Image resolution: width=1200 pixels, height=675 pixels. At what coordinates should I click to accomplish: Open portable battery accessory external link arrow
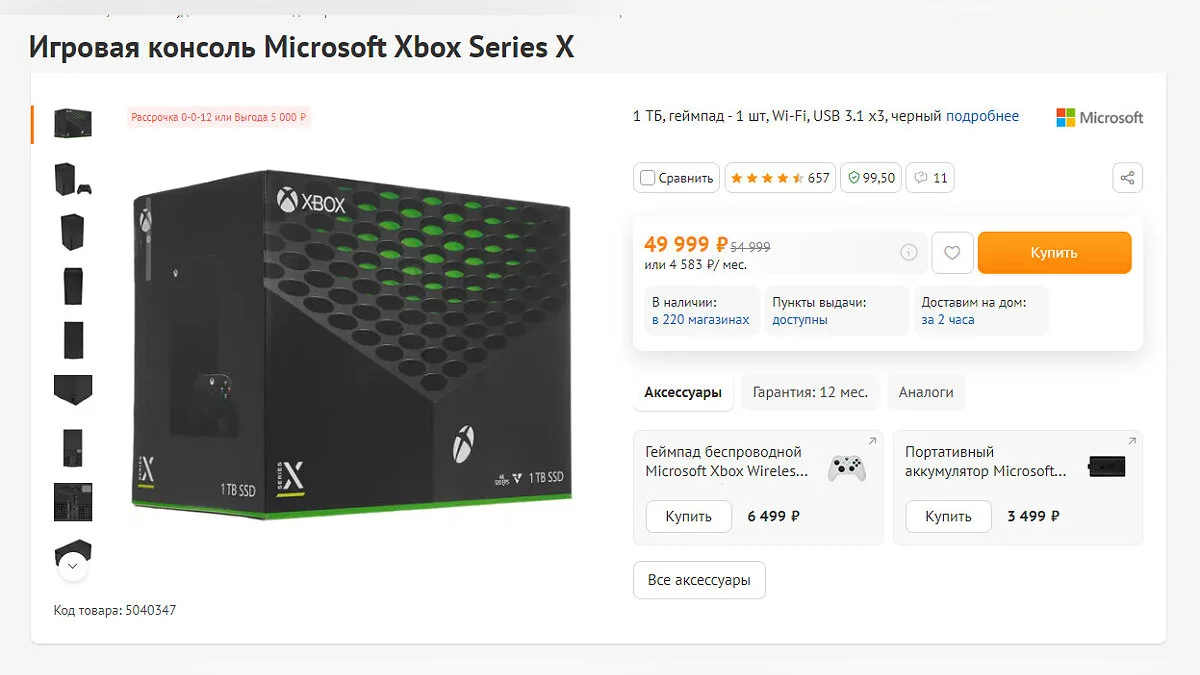click(x=1131, y=442)
